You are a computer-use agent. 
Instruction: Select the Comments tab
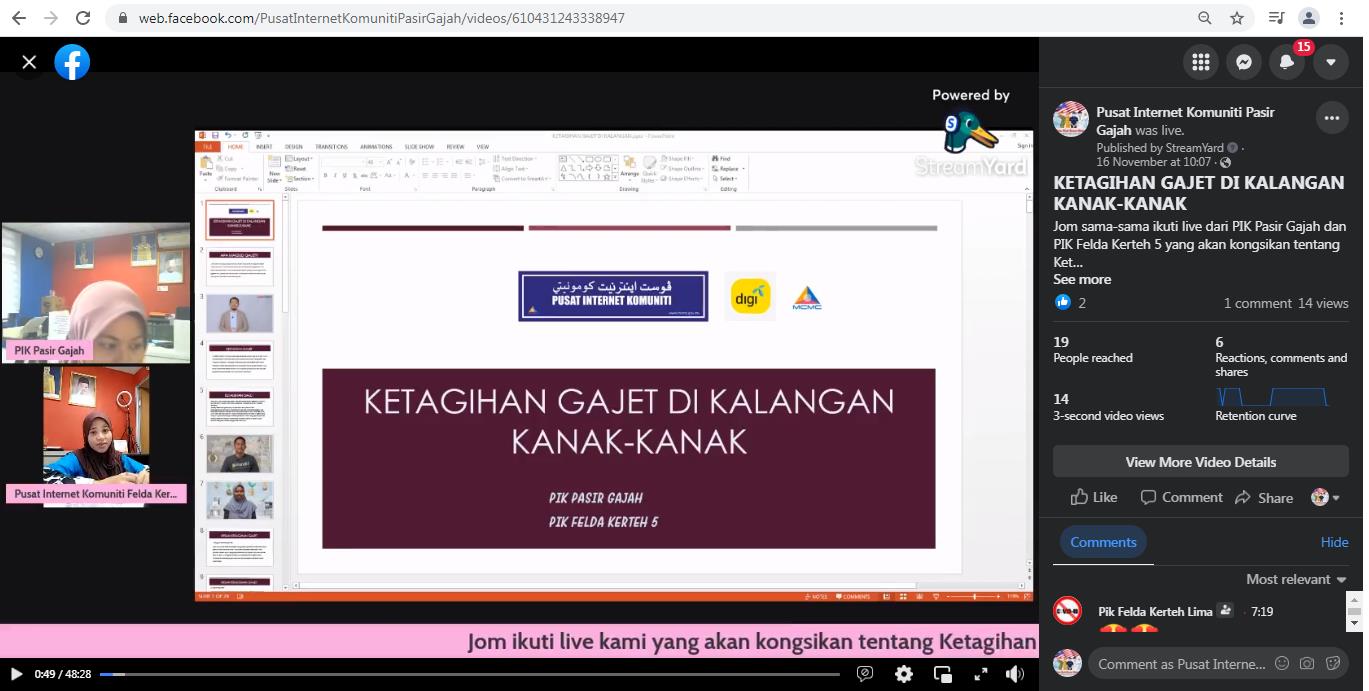pos(1103,542)
